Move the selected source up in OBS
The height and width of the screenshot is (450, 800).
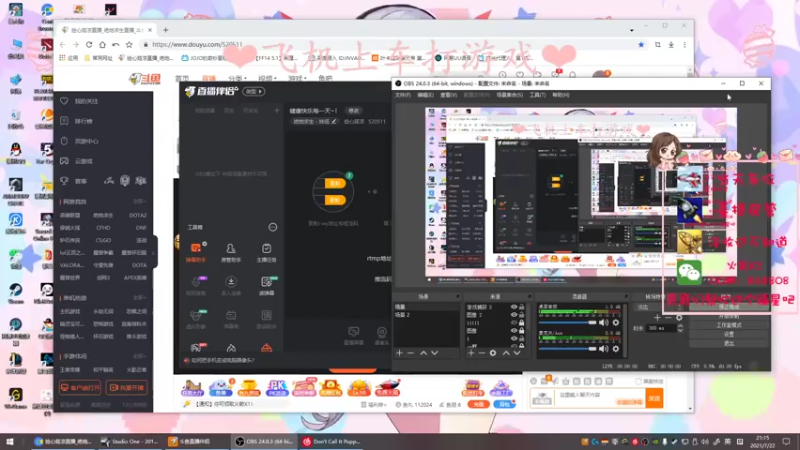[x=506, y=353]
